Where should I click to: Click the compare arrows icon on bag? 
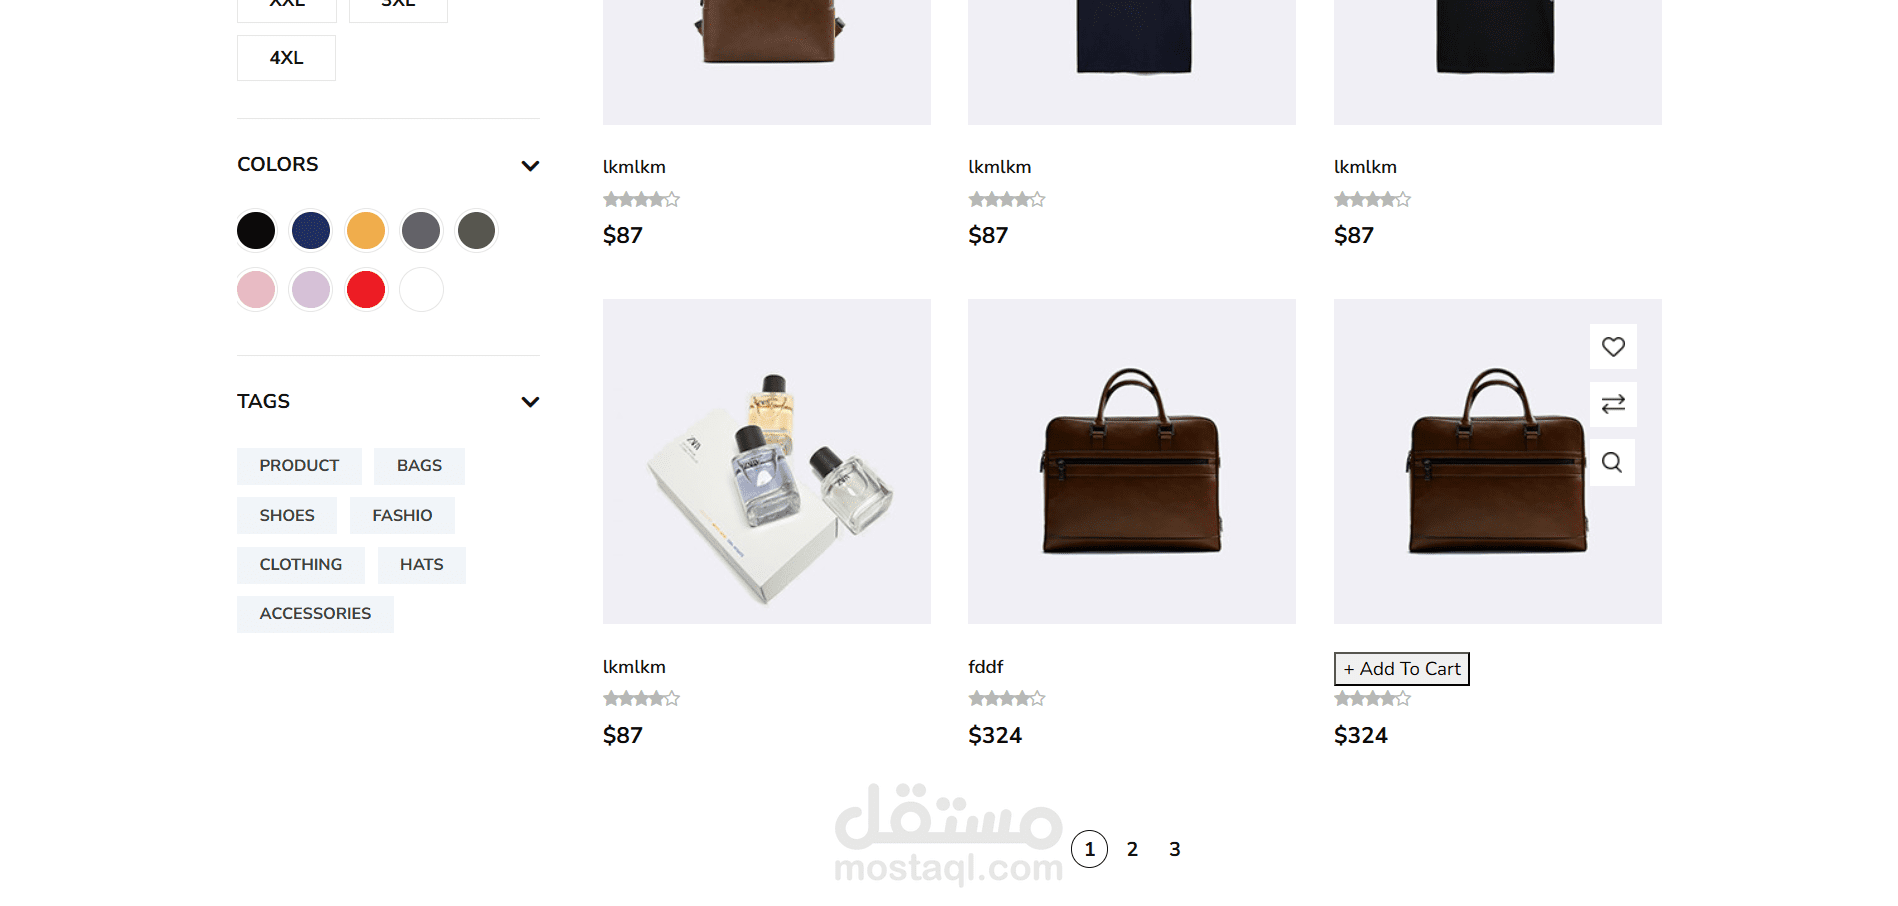pos(1613,404)
